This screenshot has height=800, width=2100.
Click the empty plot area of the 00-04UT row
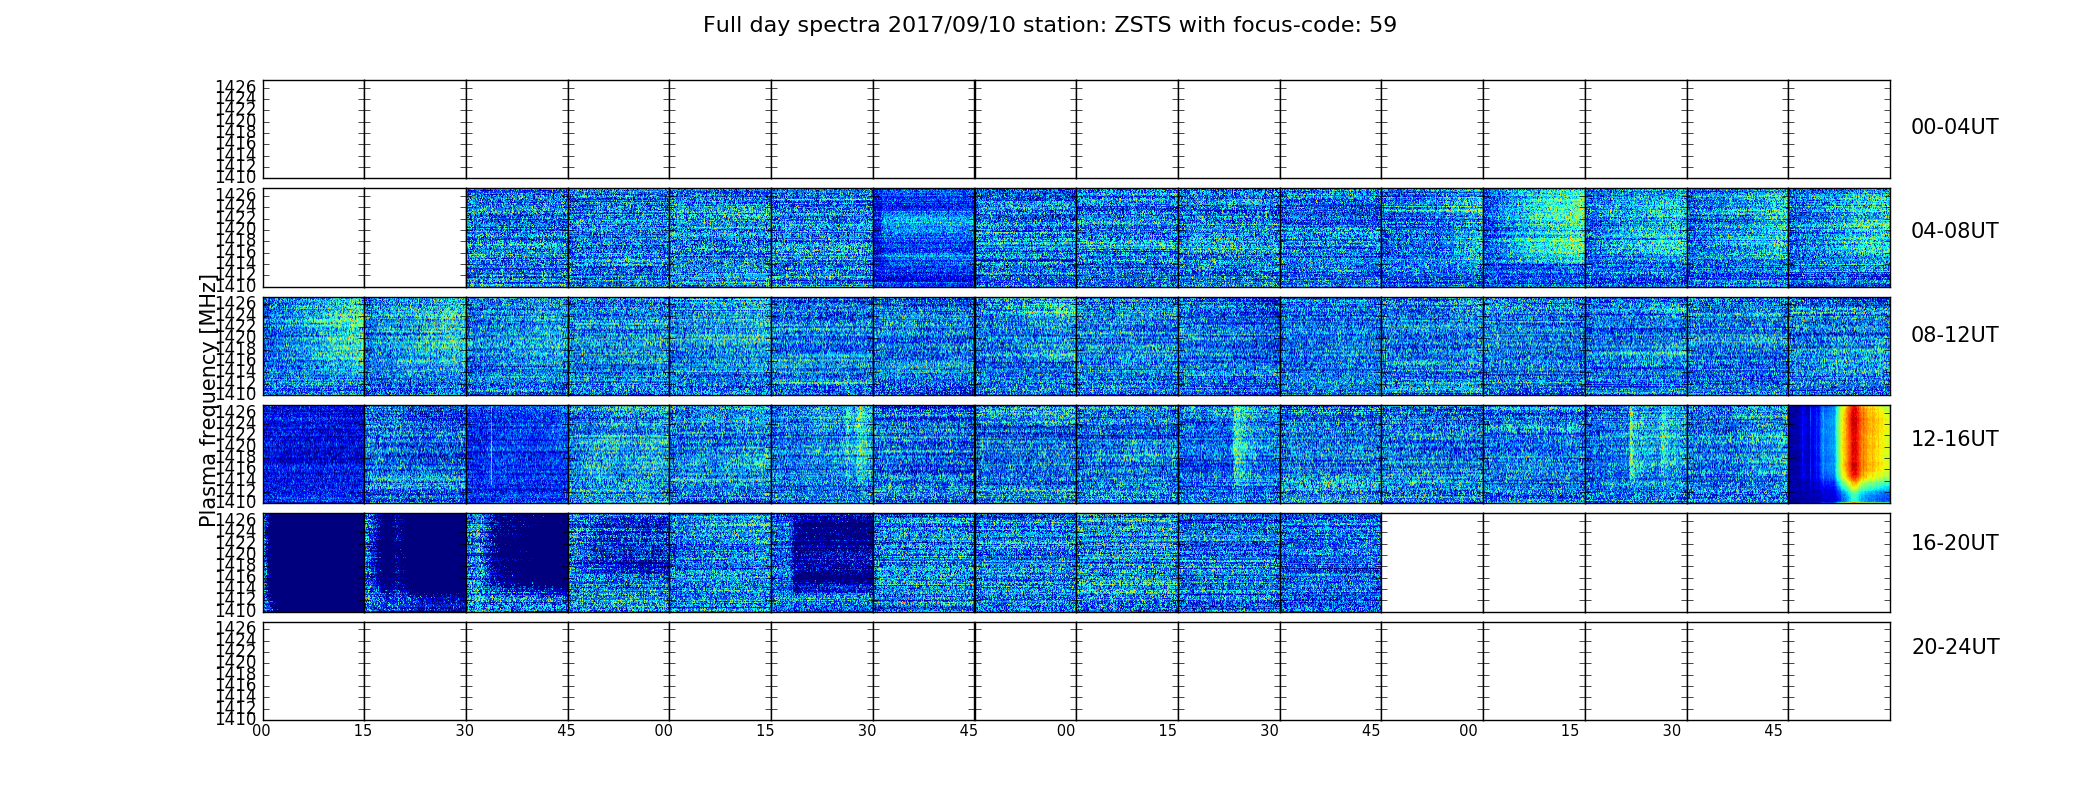1076,129
